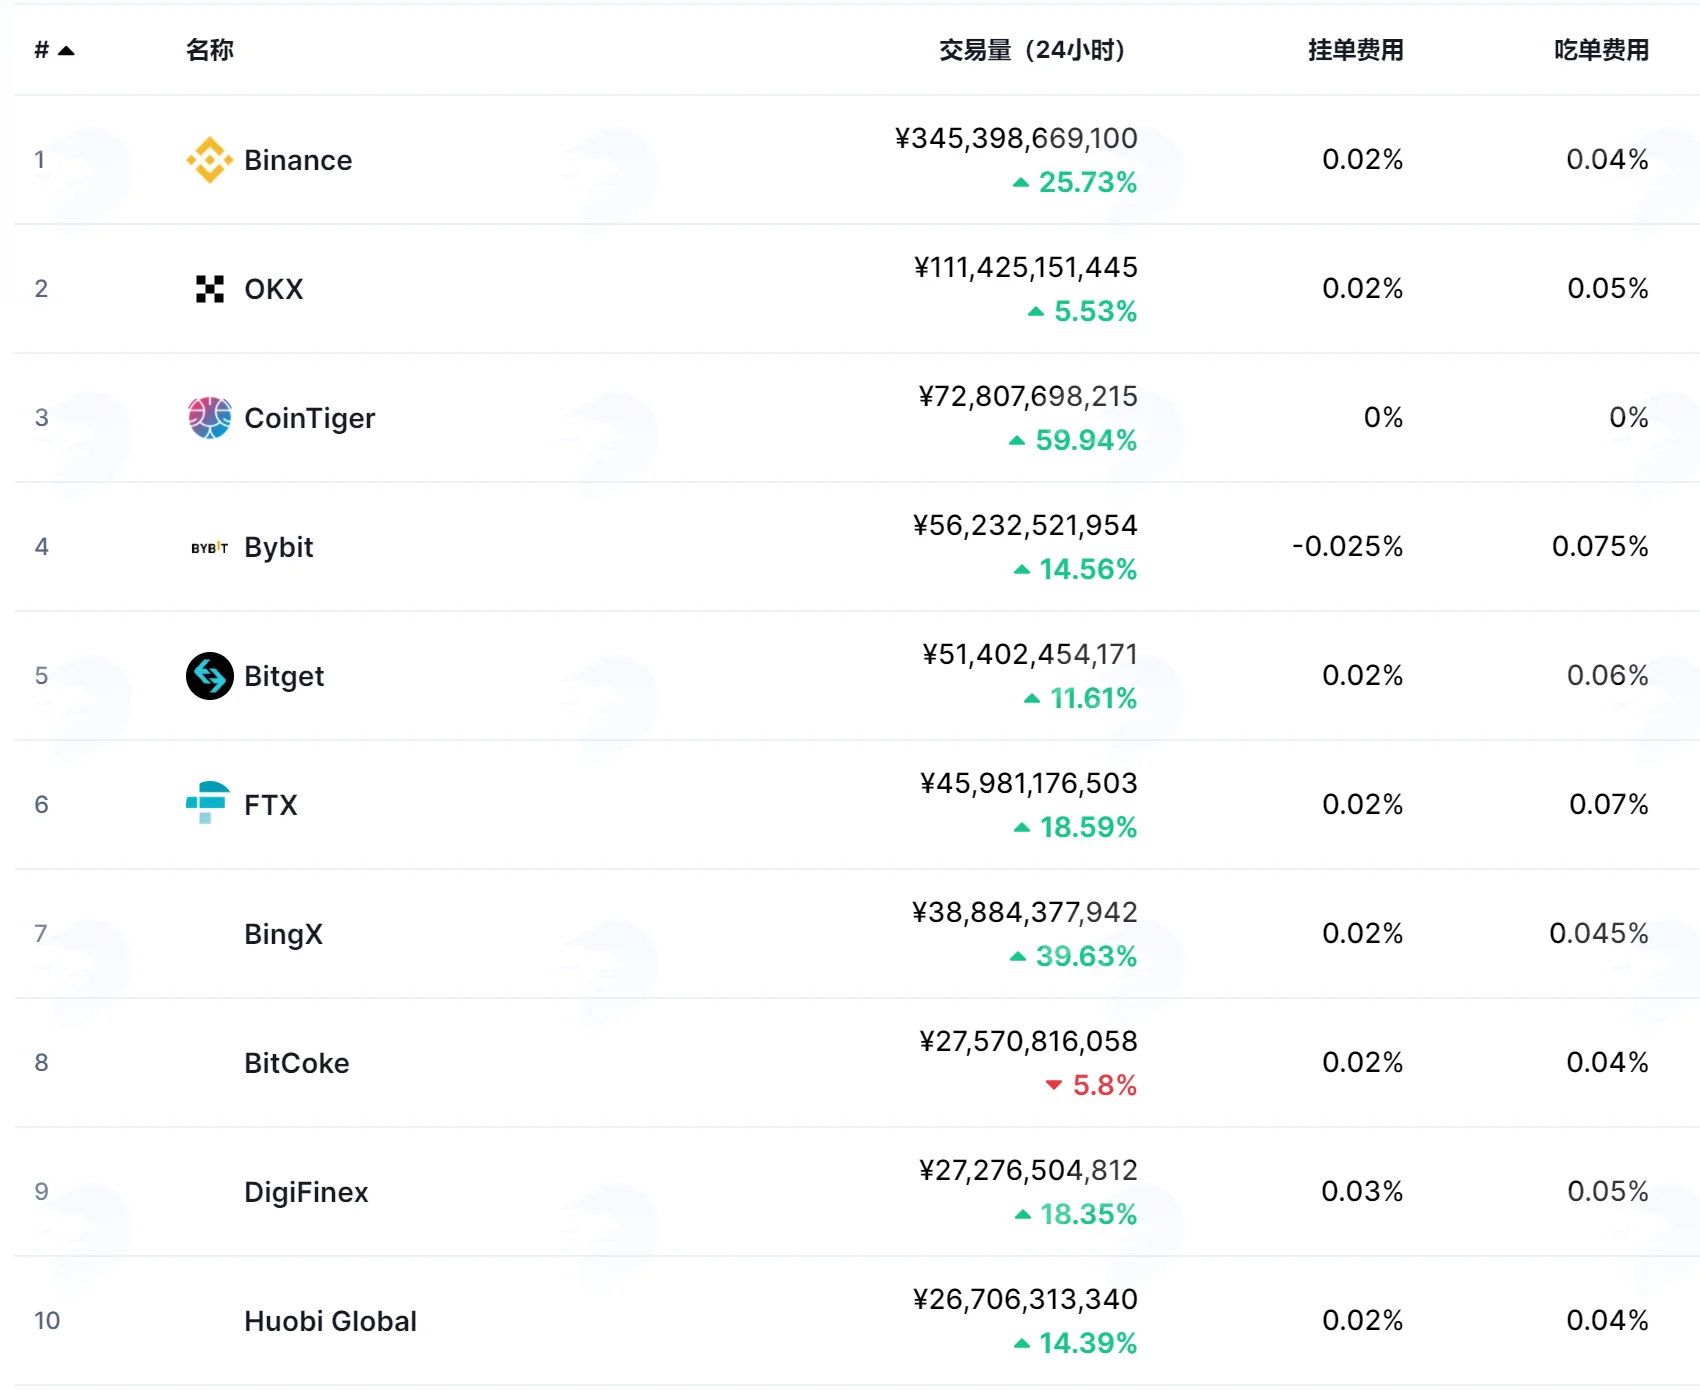Open the CoinTiger exchange name link
The height and width of the screenshot is (1390, 1700).
click(310, 418)
